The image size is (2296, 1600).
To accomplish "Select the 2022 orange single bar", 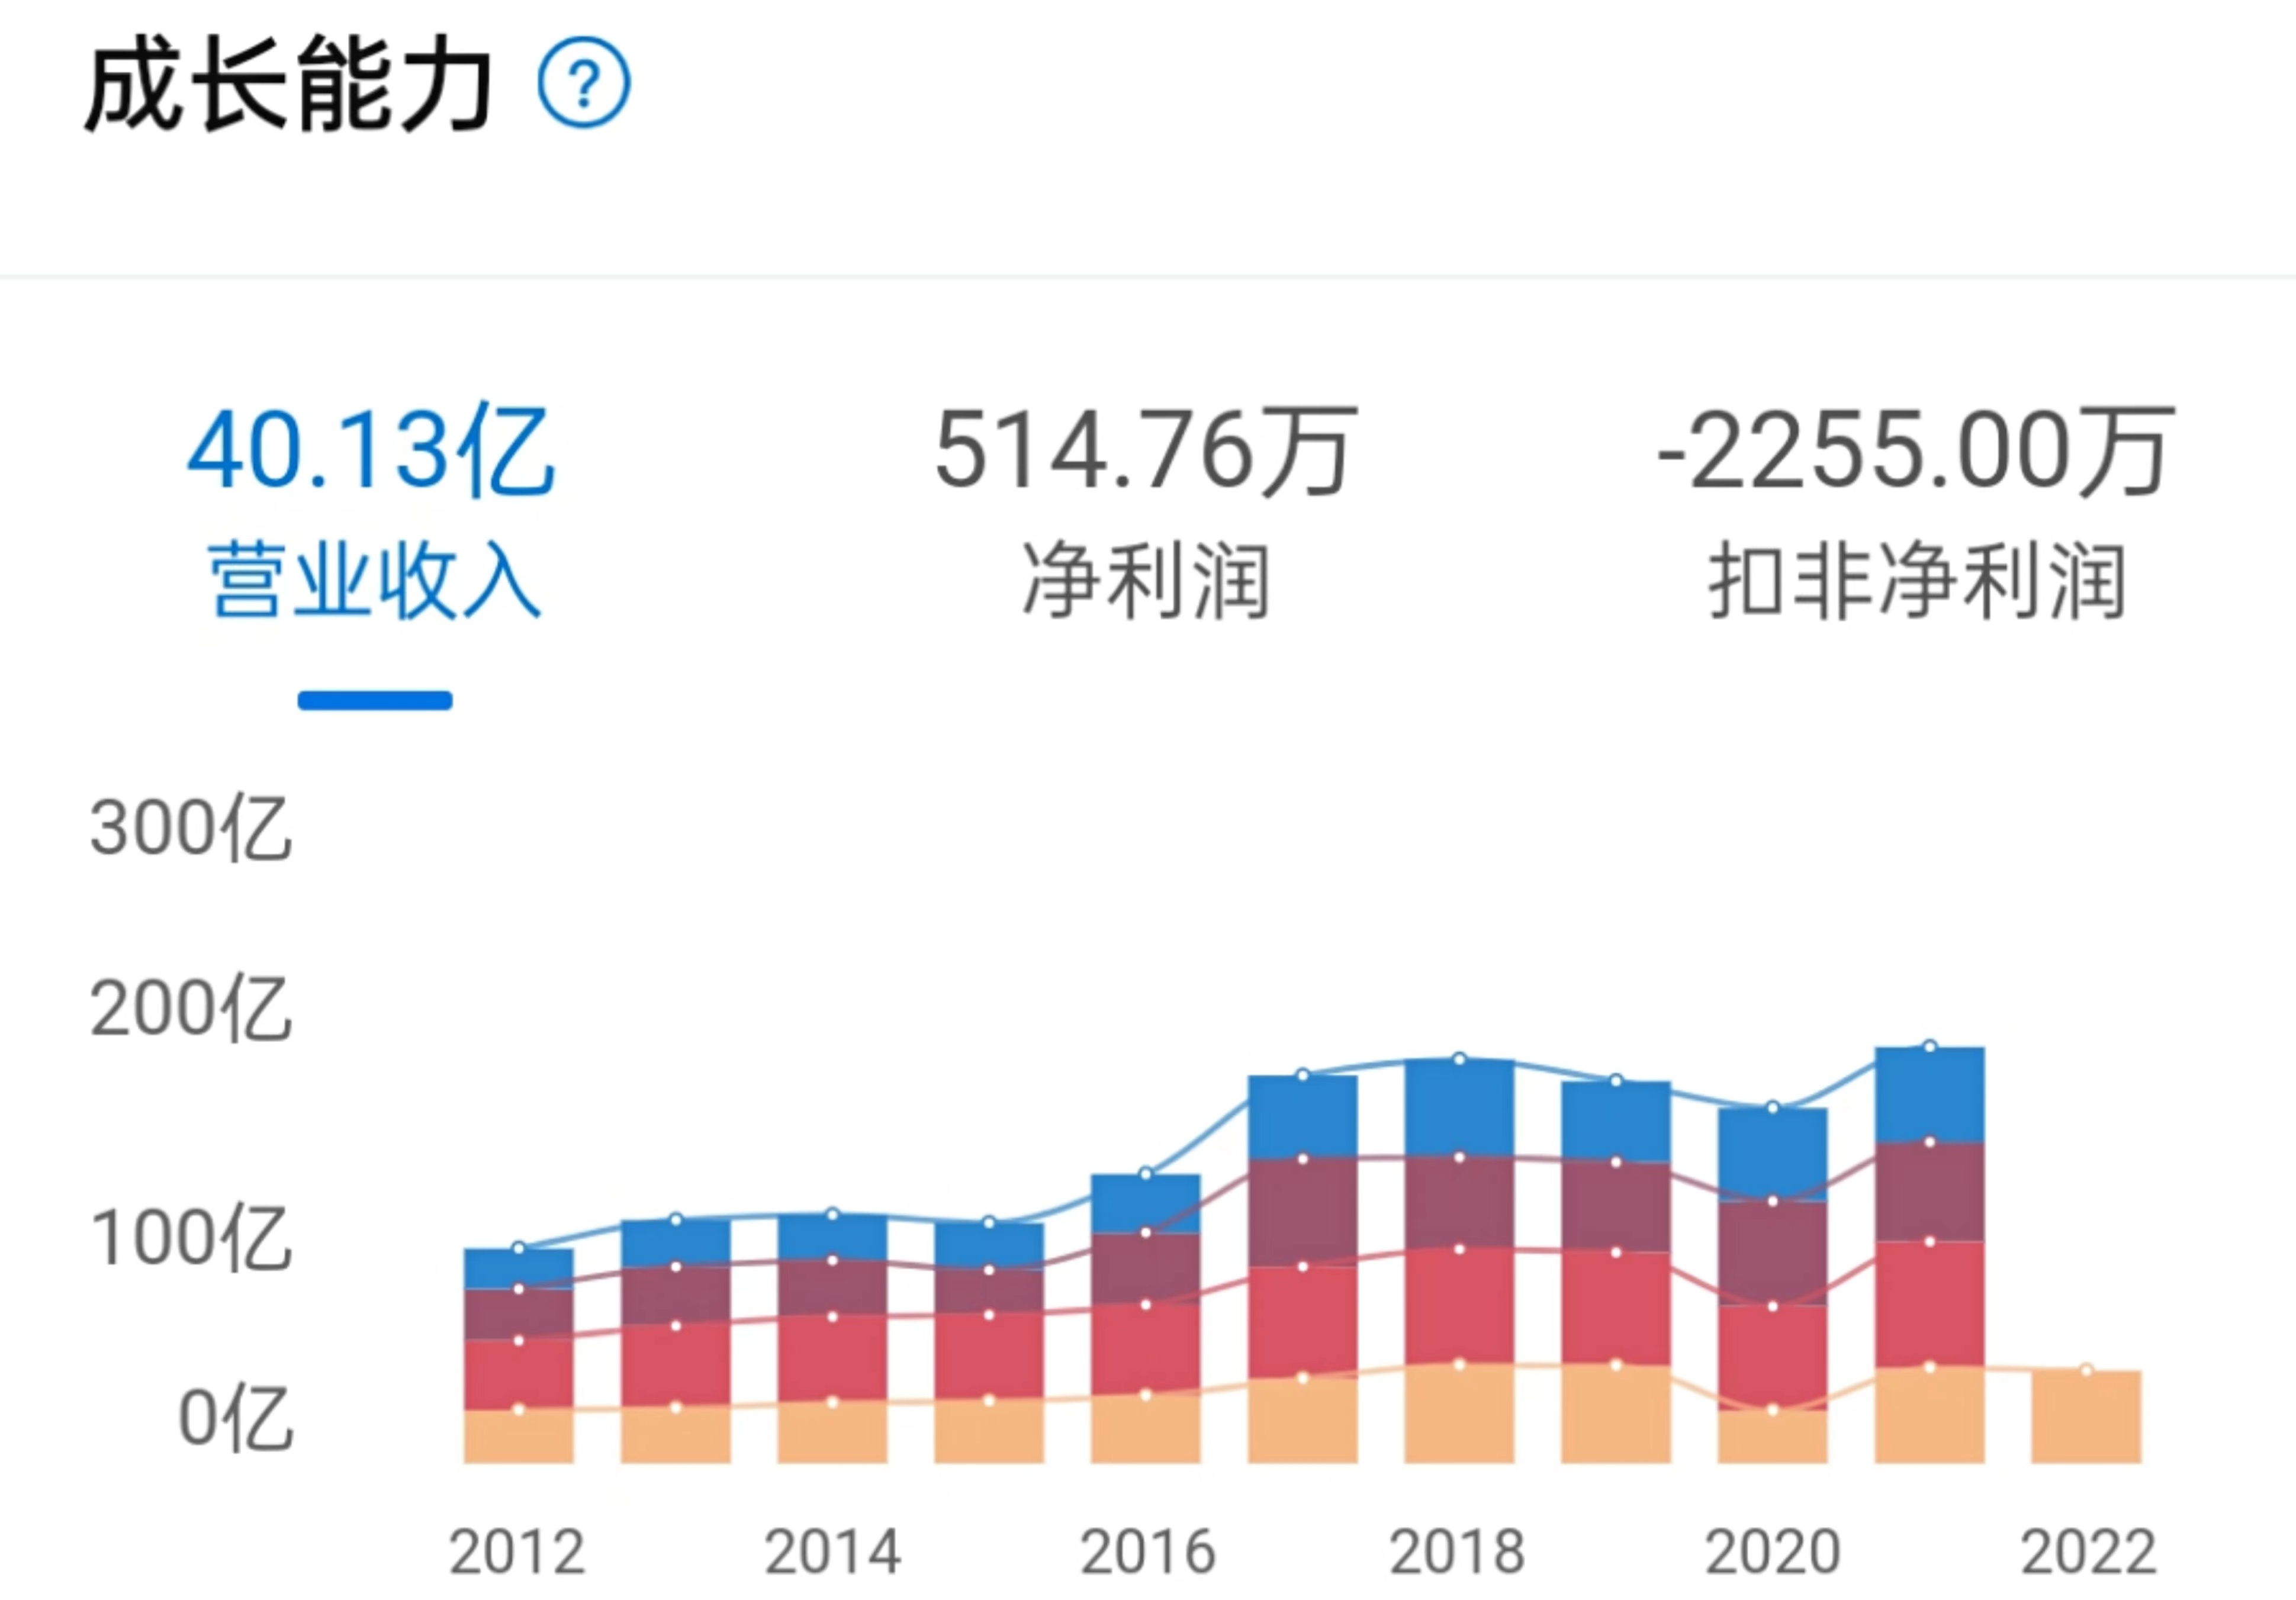I will 2087,1417.
